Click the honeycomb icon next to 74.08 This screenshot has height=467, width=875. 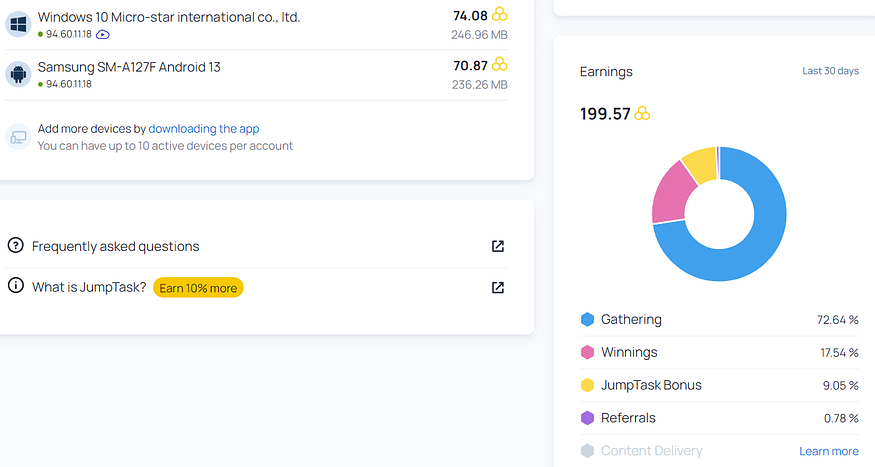click(x=499, y=15)
